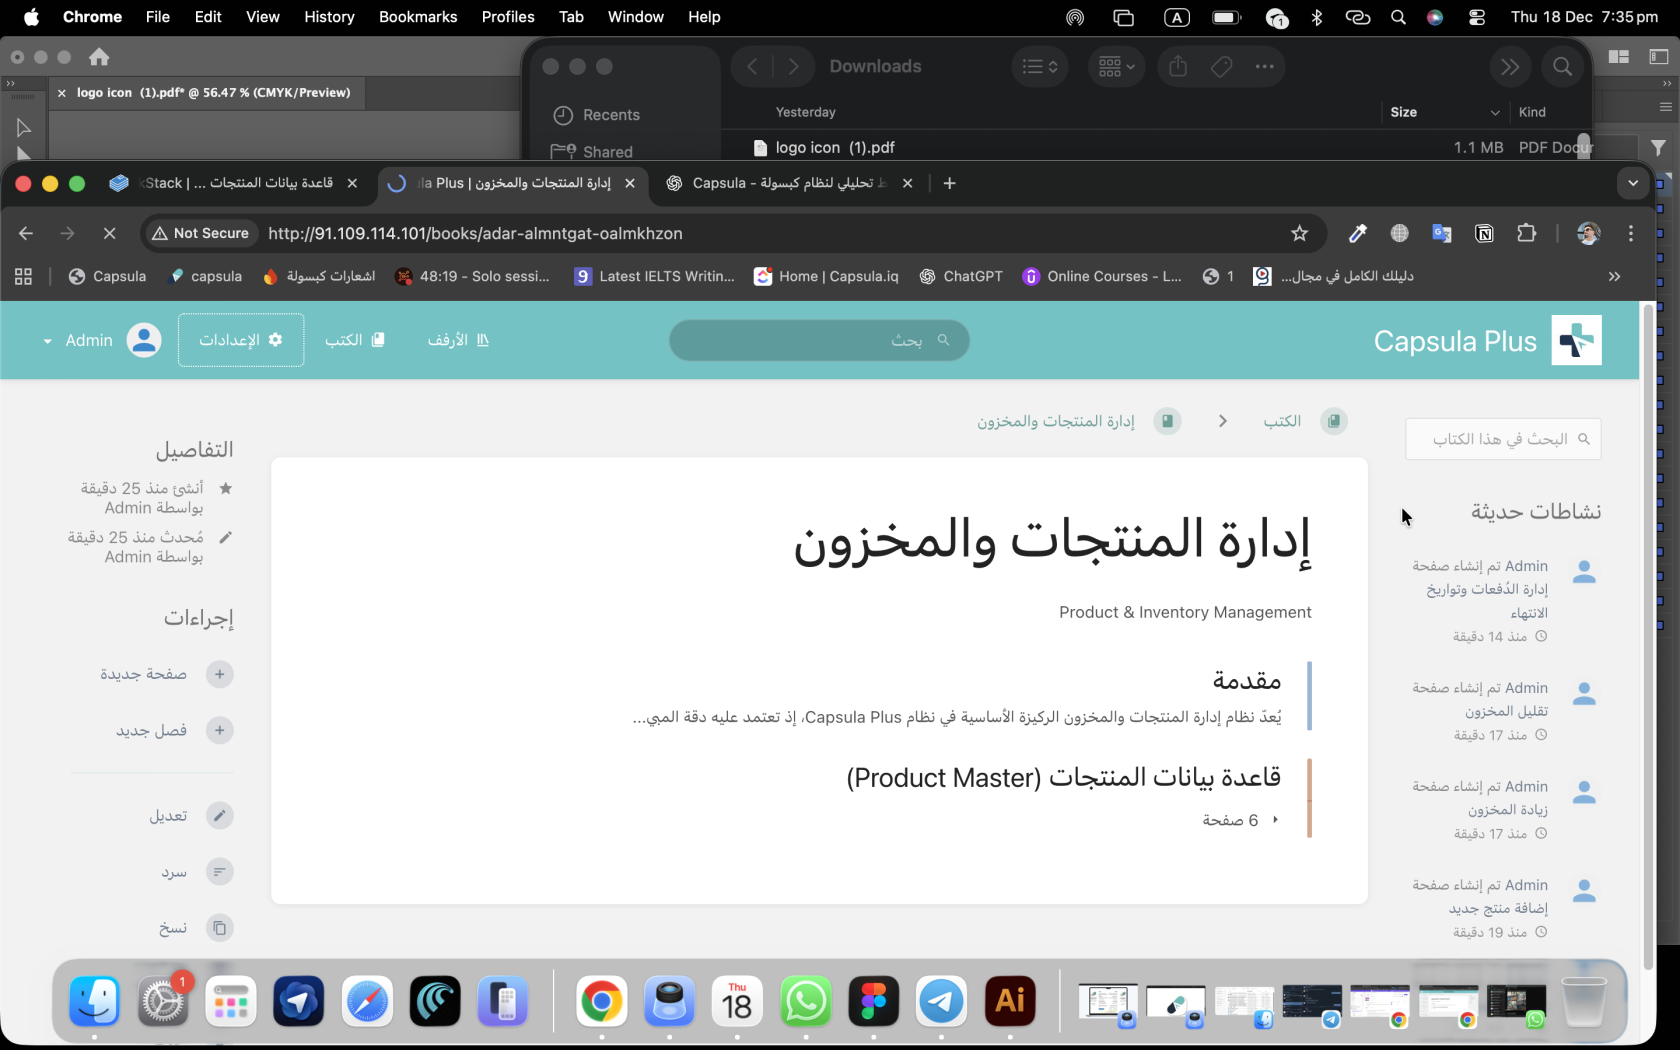Open قاعدة بيانات المنتجات (Product Master) chapter
This screenshot has width=1680, height=1050.
1063,777
